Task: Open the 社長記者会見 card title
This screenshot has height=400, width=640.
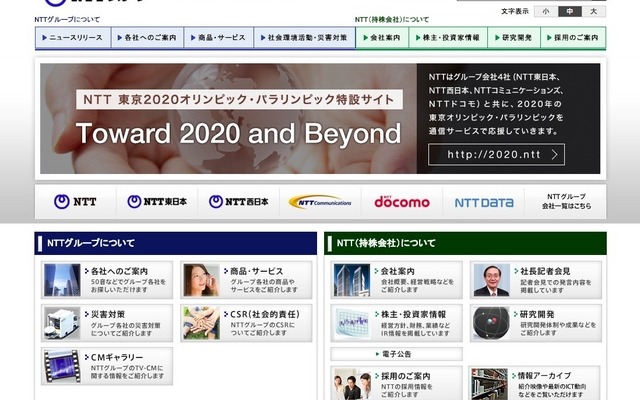Action: coord(545,271)
